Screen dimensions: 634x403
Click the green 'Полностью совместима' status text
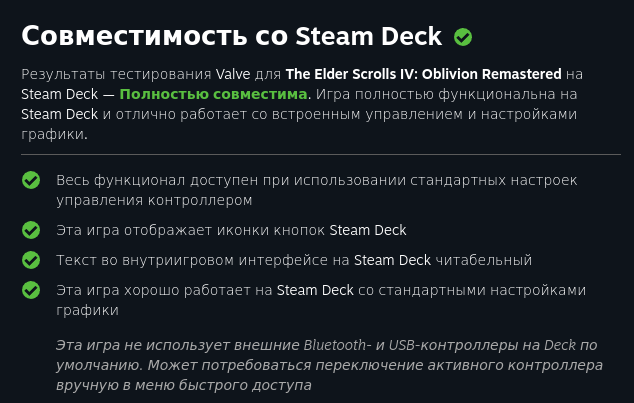pyautogui.click(x=213, y=94)
